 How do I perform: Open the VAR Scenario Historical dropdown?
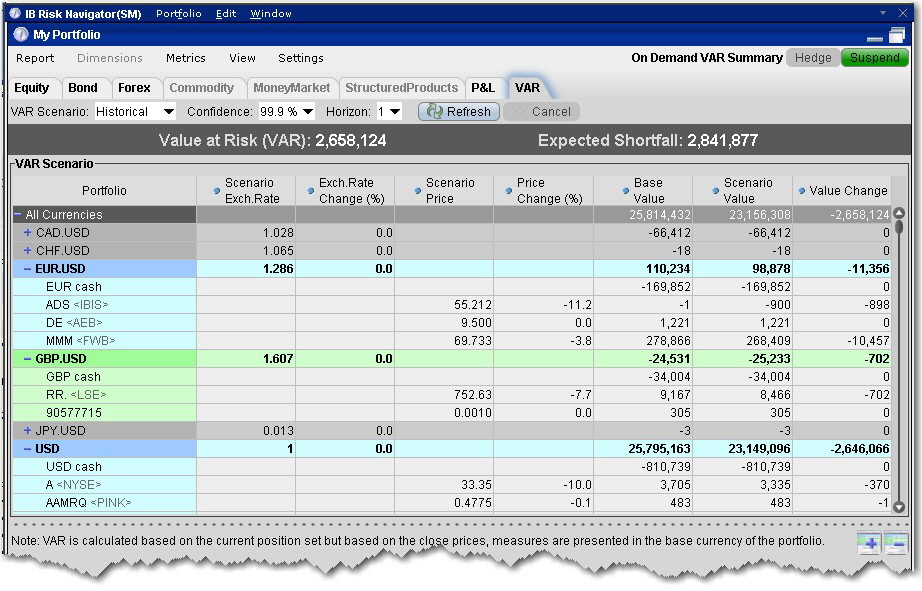tap(135, 112)
